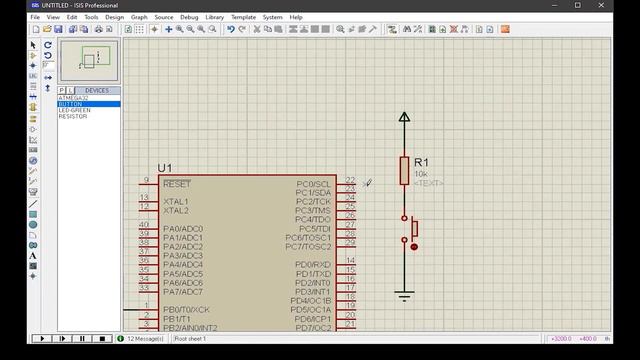
Task: Click the rotation angle field
Action: coord(48,65)
